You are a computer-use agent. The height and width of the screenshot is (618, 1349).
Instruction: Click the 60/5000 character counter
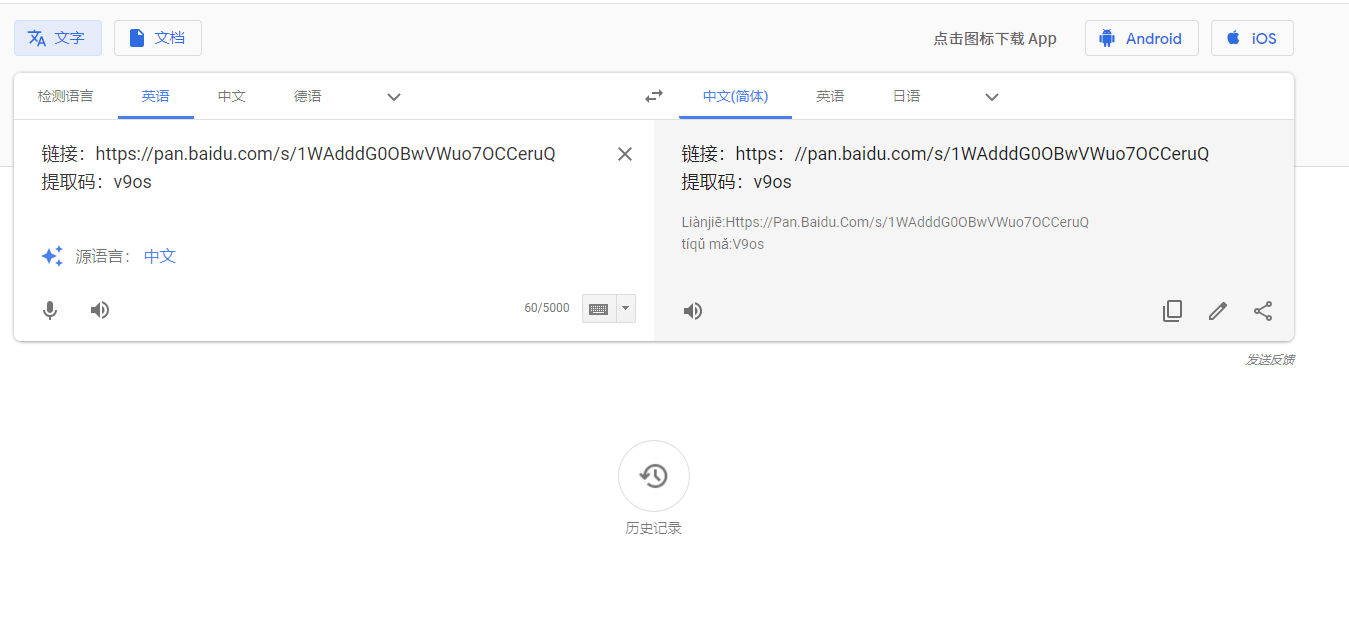click(x=547, y=308)
